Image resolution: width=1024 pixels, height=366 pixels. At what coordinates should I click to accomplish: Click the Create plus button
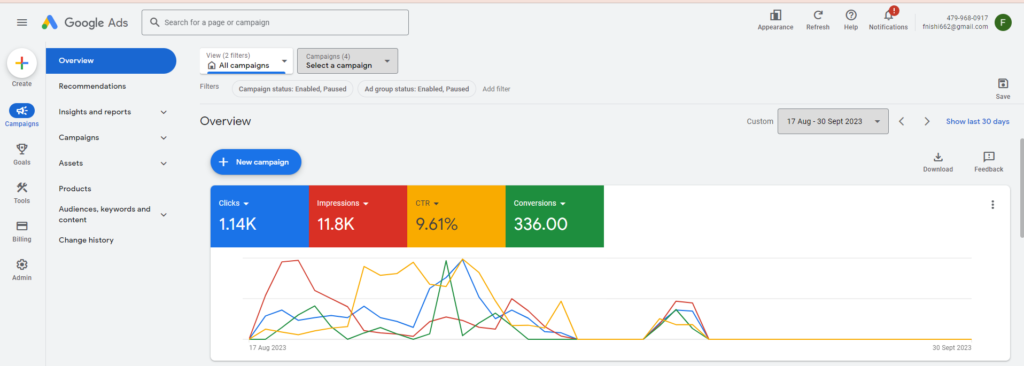[22, 63]
